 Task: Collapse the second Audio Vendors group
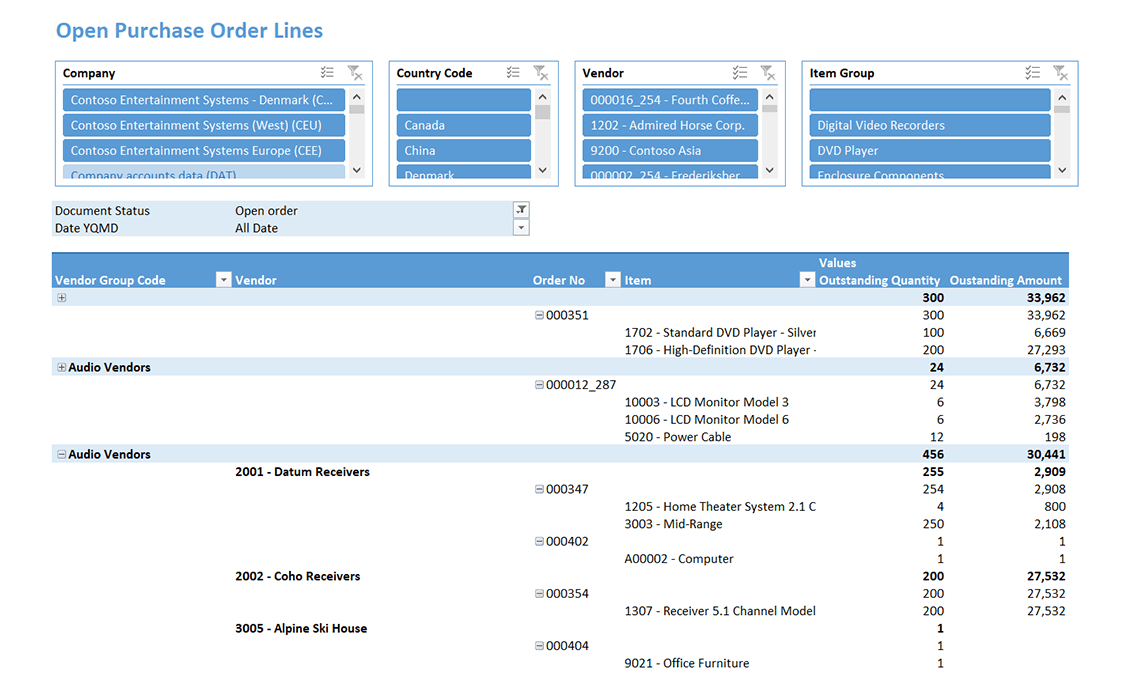[x=62, y=454]
